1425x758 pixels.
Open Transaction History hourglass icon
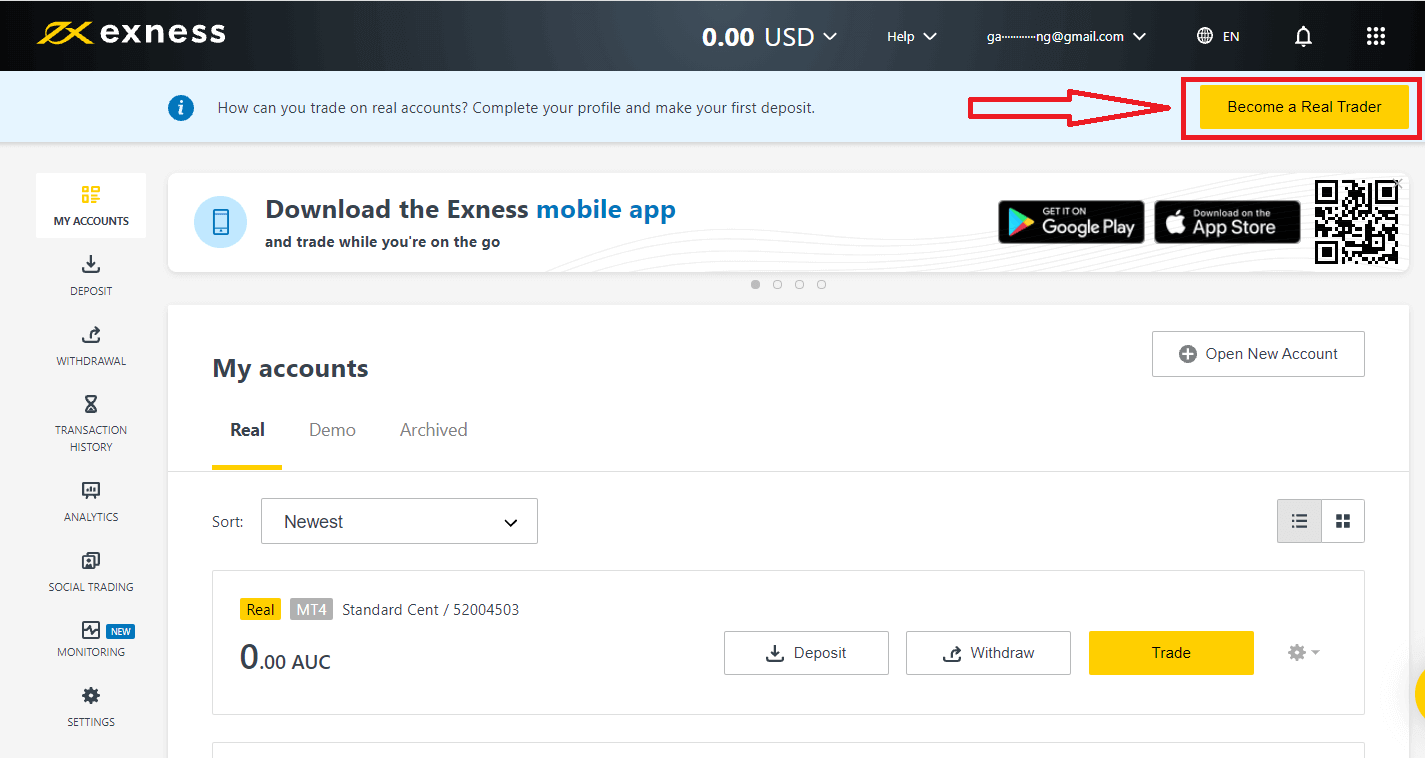91,404
